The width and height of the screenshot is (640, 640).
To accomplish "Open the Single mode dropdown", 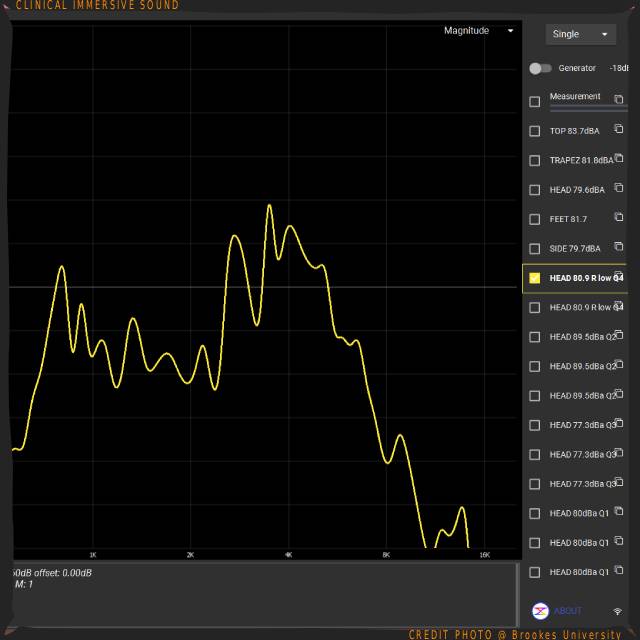I will pos(580,34).
